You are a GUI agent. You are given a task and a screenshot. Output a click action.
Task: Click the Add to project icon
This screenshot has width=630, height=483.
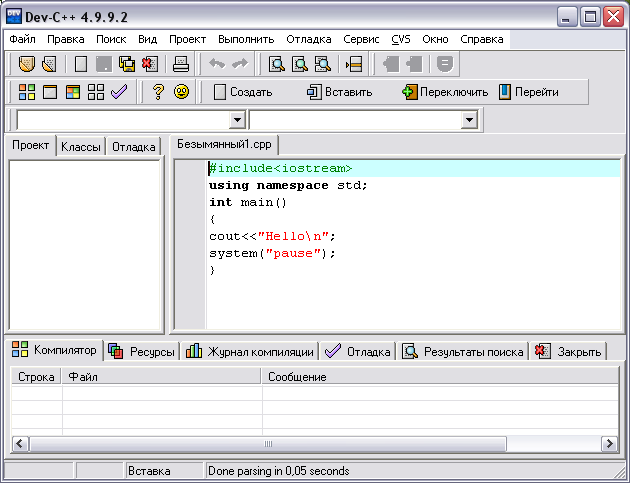point(391,64)
